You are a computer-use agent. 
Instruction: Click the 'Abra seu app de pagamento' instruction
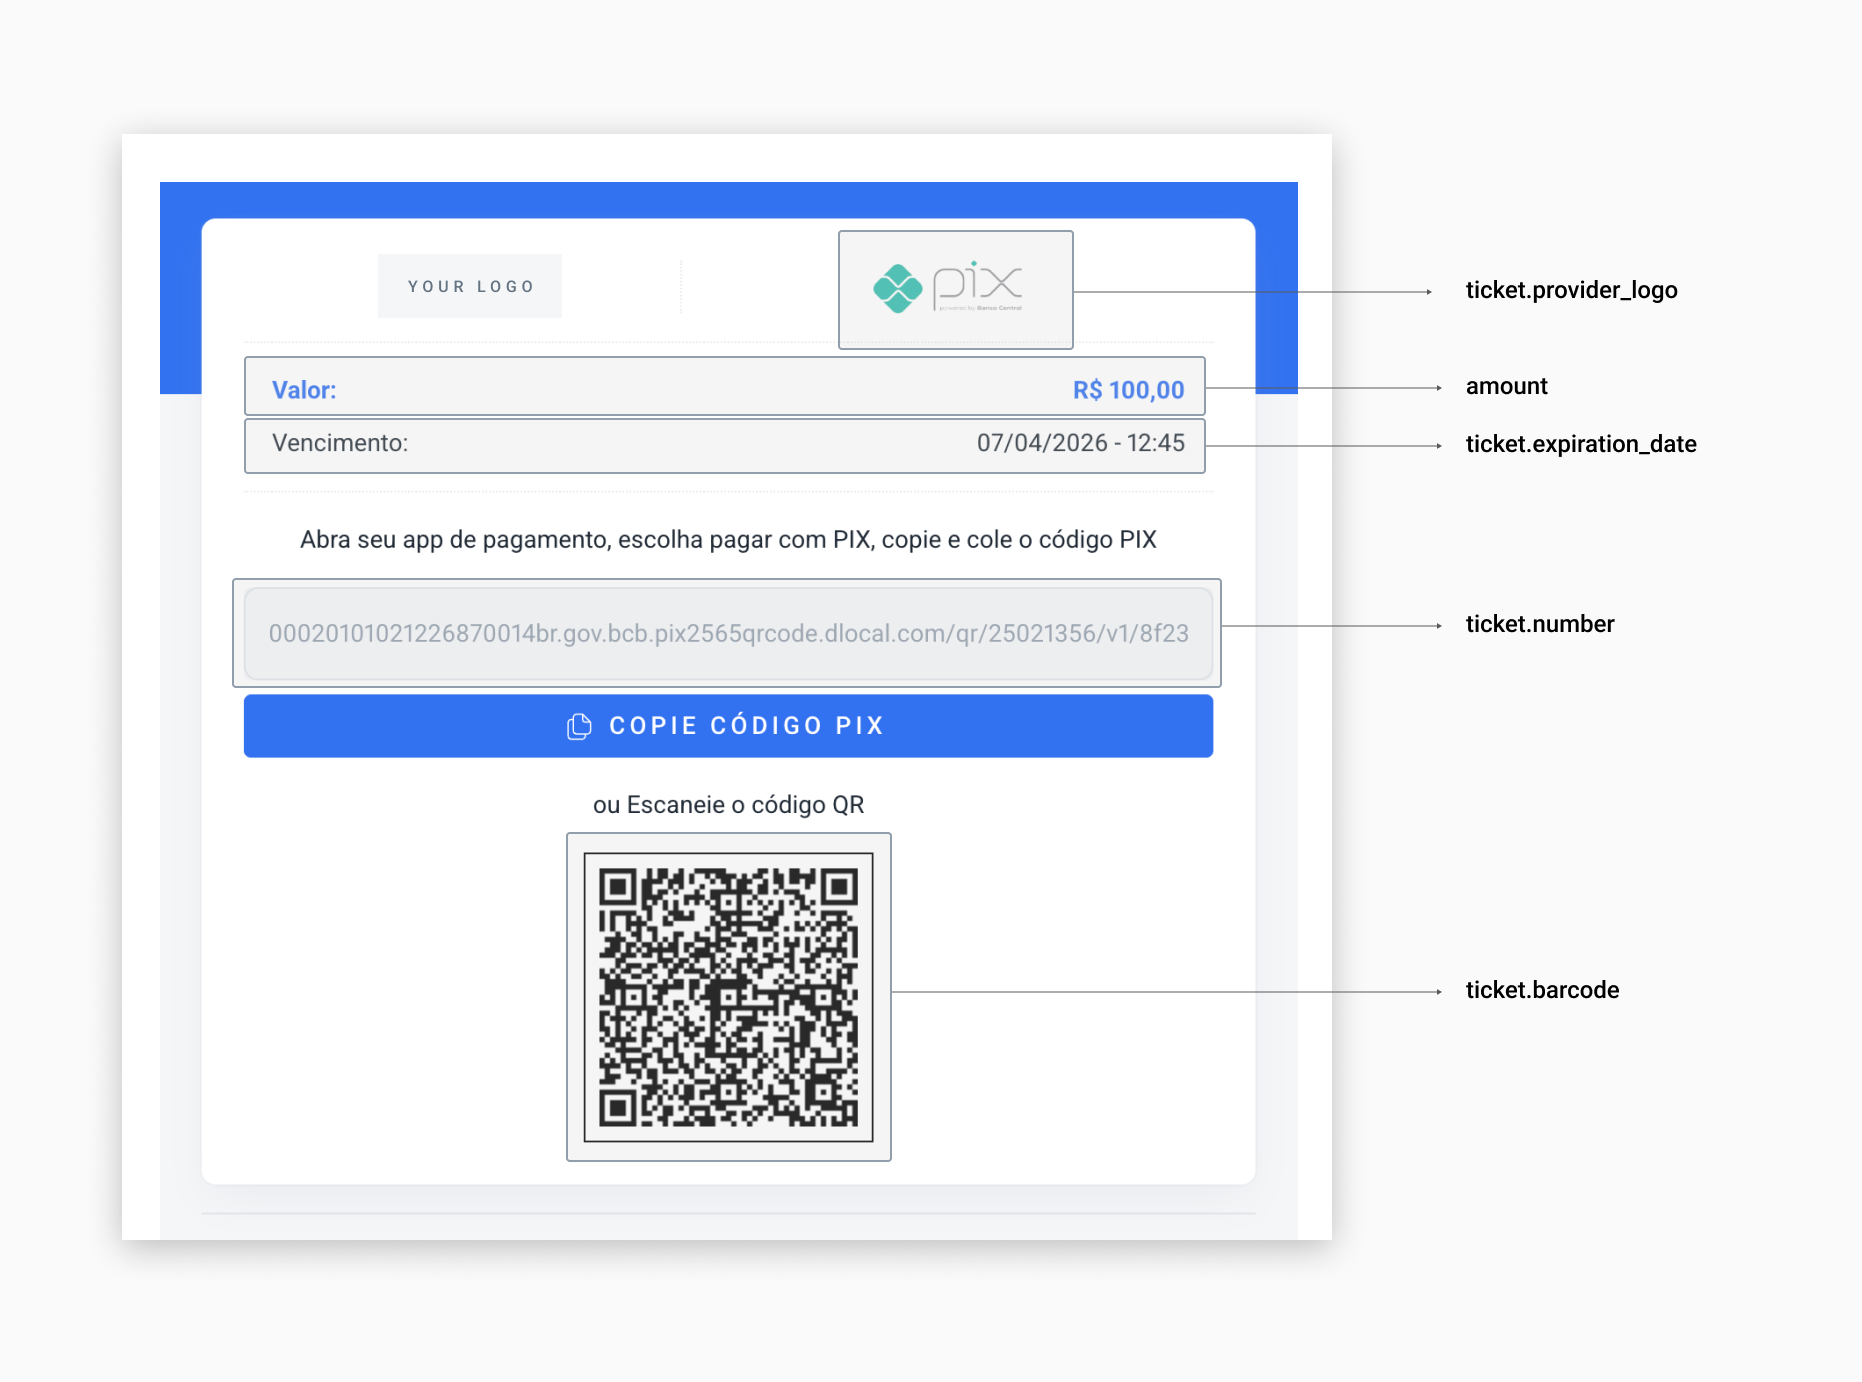(x=728, y=540)
